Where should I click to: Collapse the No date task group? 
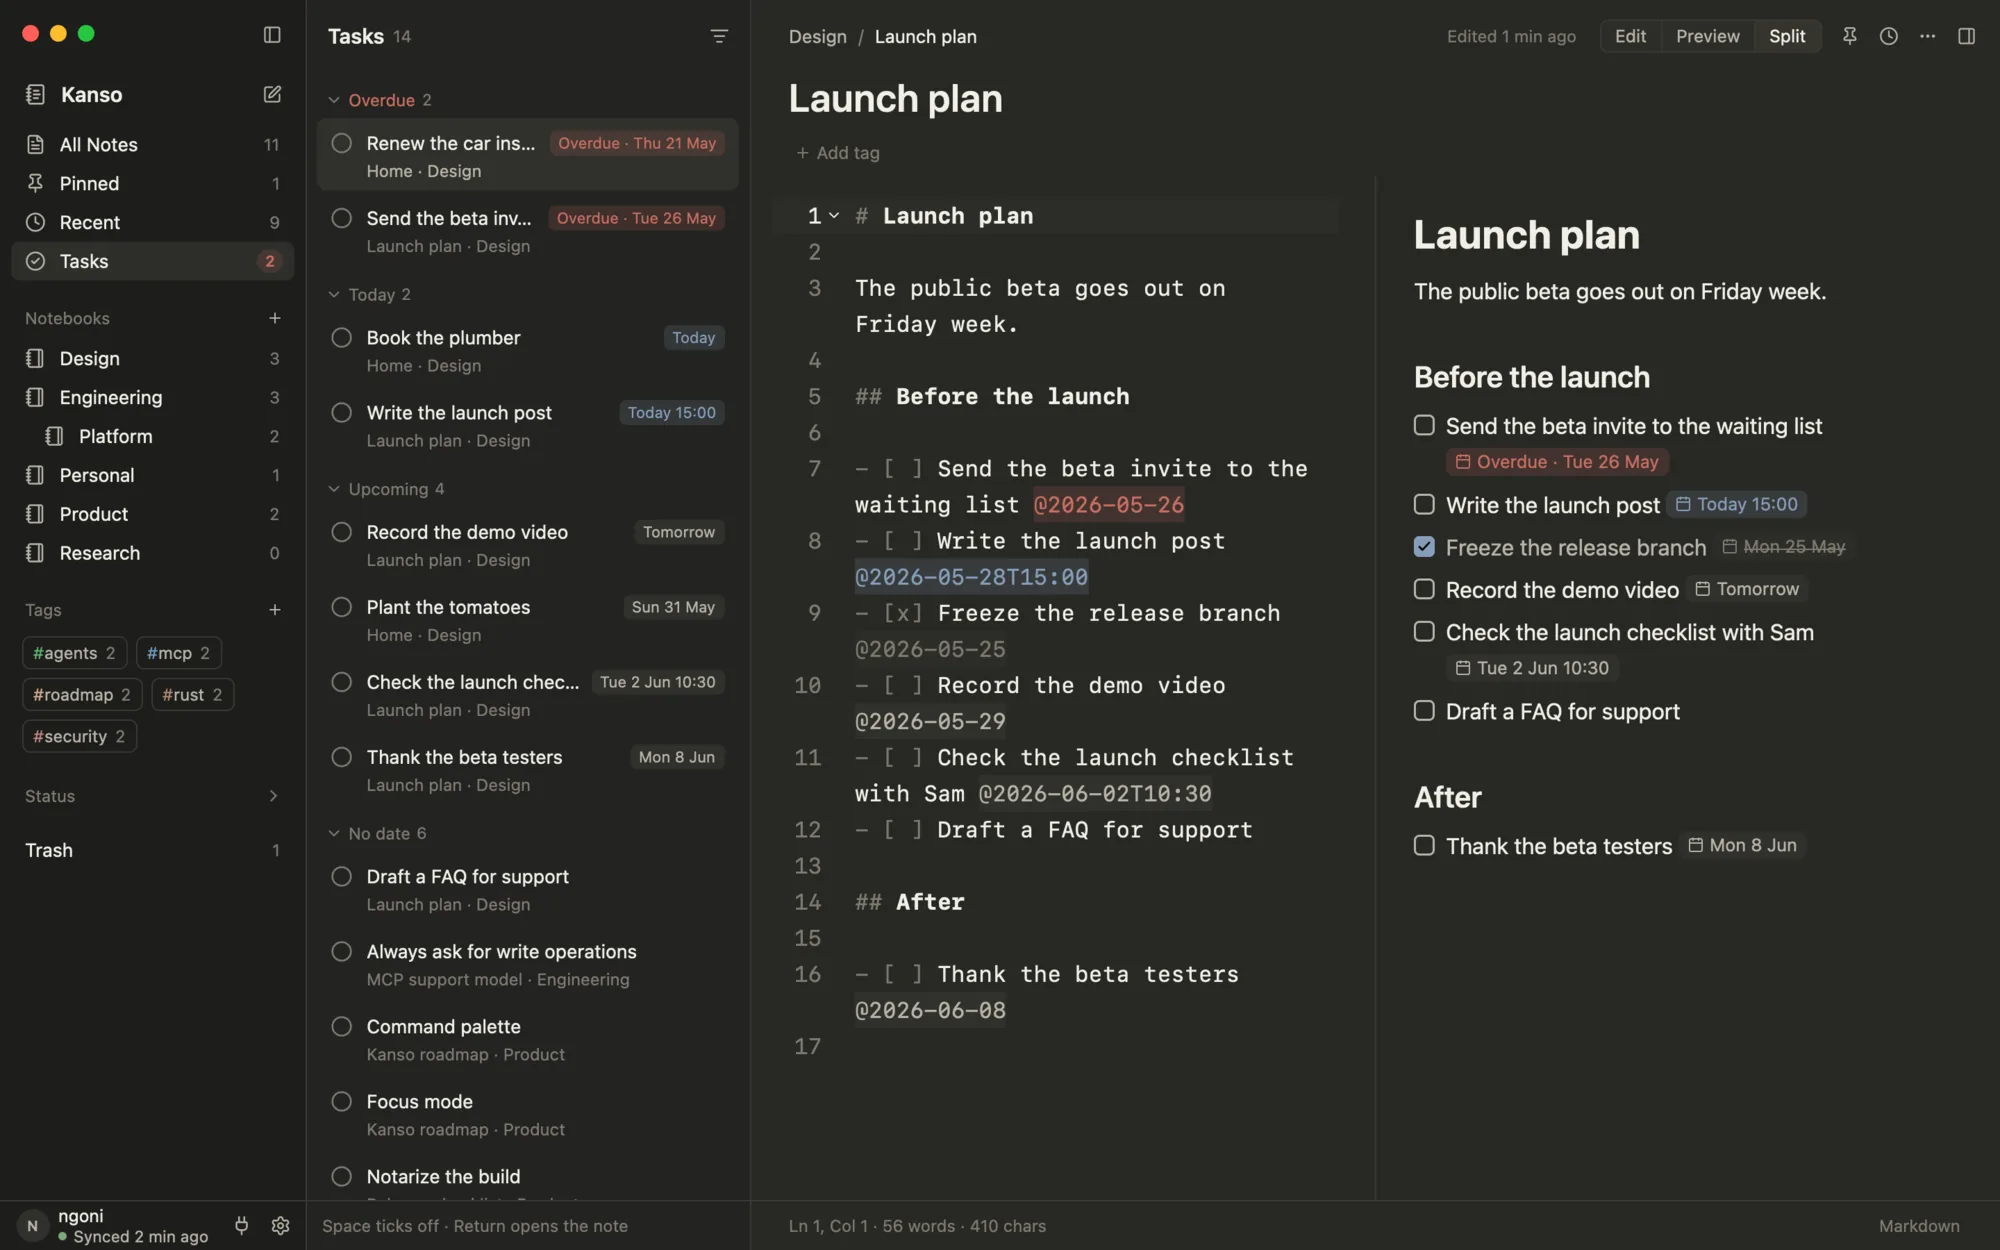coord(334,833)
